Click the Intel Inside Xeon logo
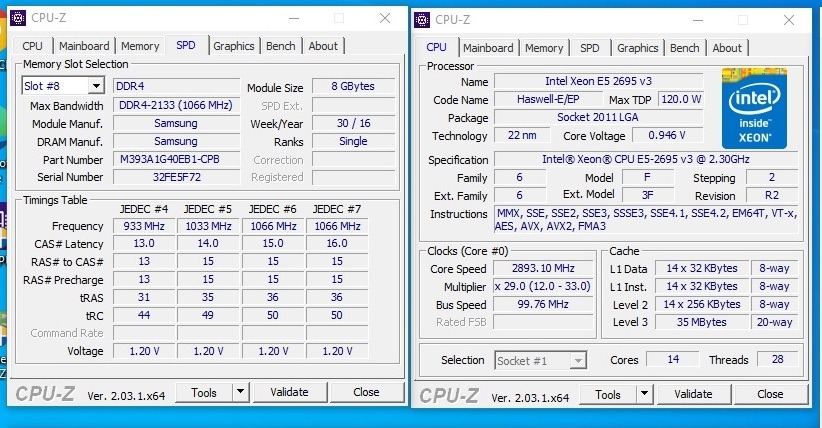The image size is (822, 428). click(x=754, y=108)
